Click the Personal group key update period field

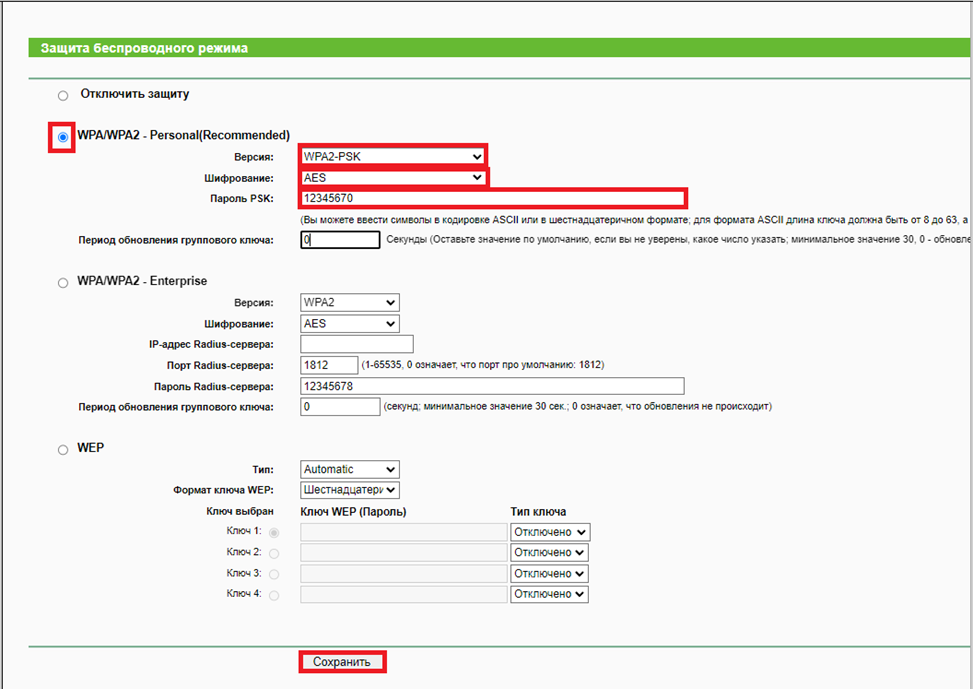[340, 240]
